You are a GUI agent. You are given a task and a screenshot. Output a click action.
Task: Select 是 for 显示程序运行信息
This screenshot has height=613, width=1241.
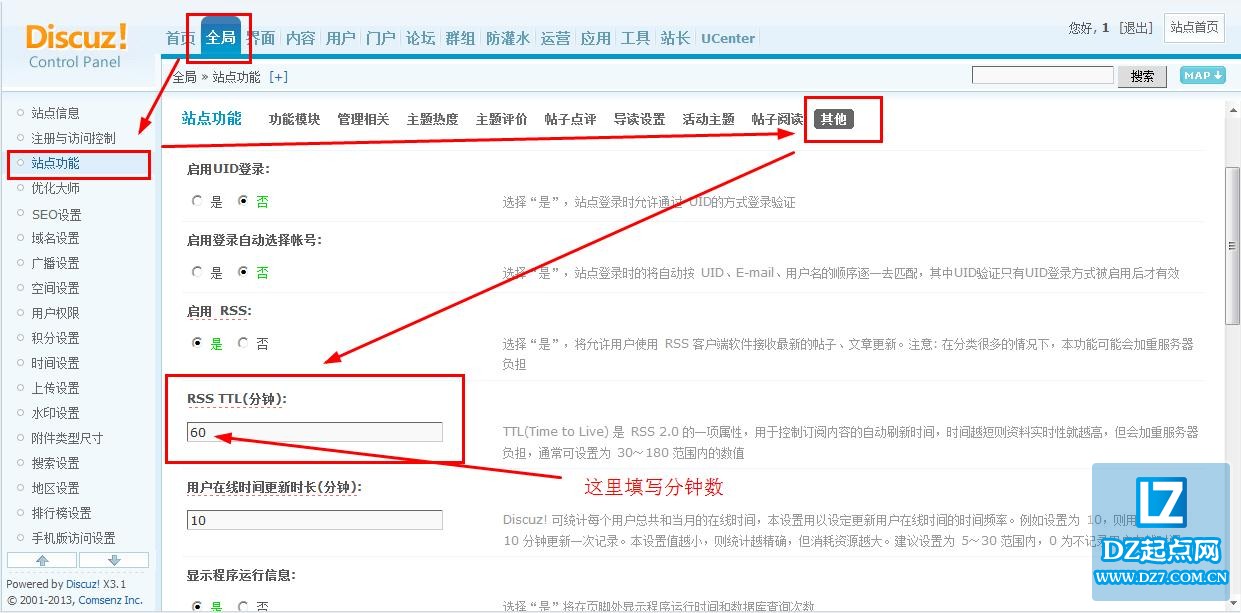coord(197,606)
